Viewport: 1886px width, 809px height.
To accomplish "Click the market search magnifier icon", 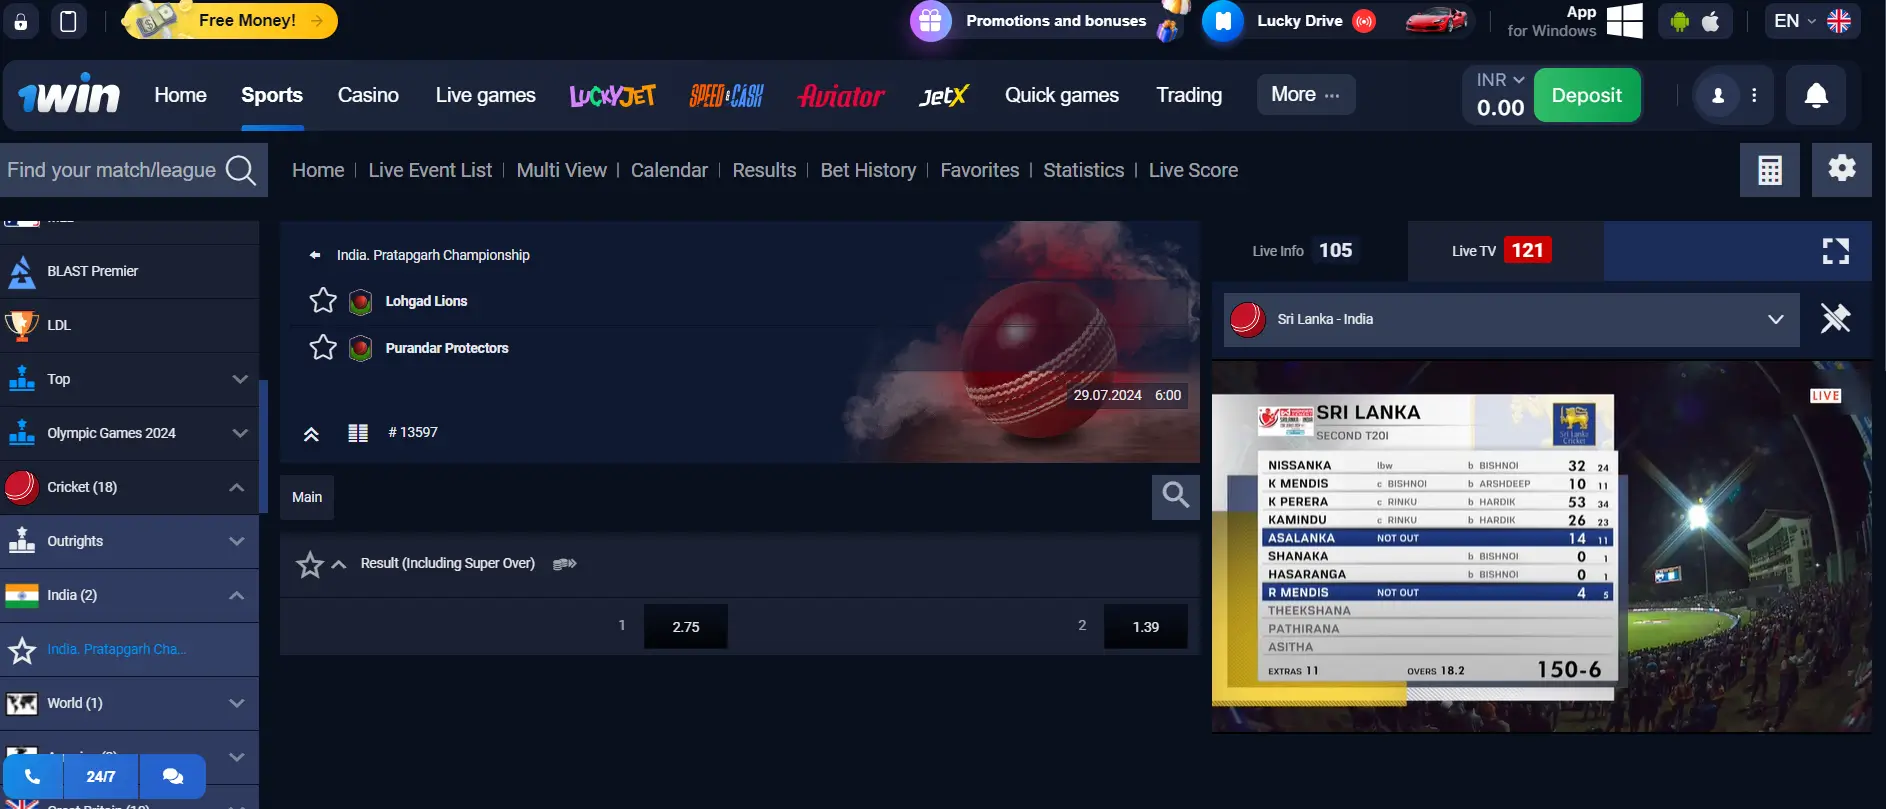I will 1175,495.
